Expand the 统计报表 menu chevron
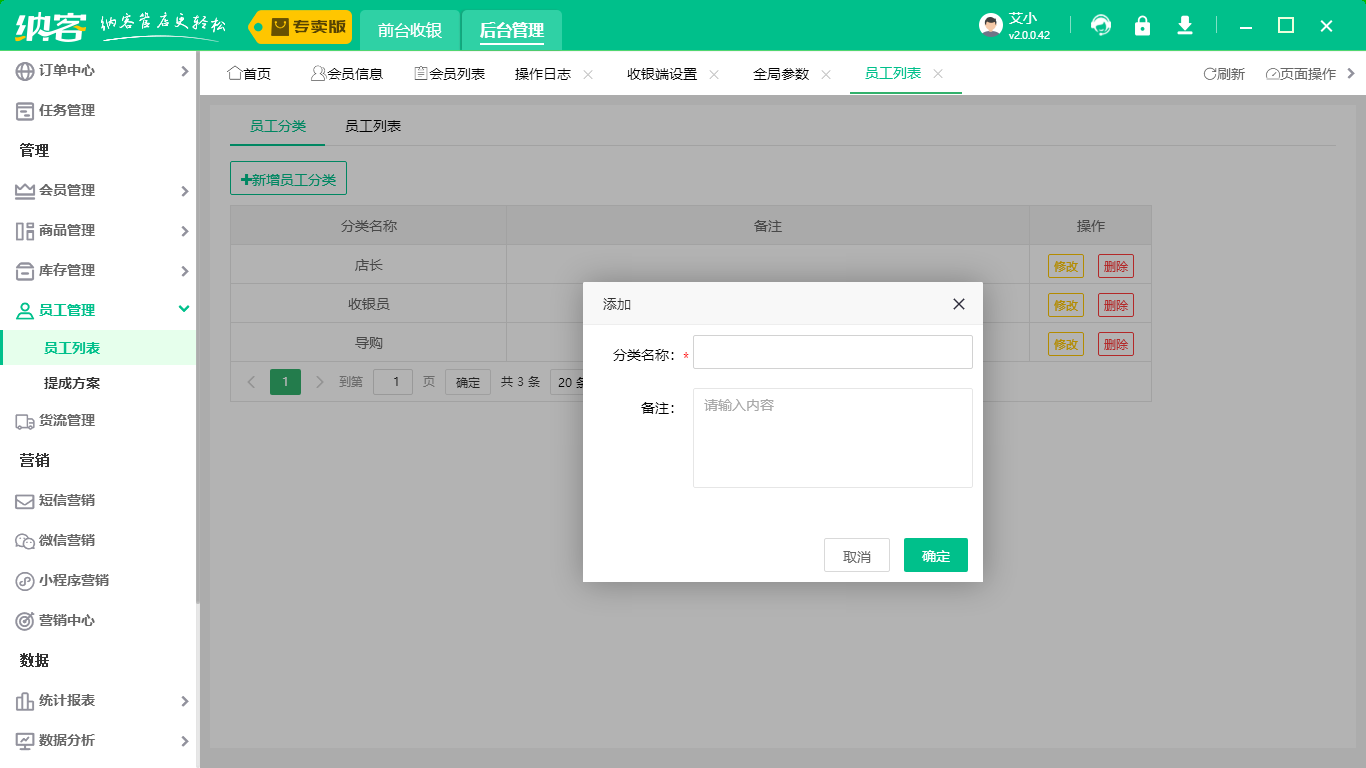The height and width of the screenshot is (768, 1366). tap(184, 701)
